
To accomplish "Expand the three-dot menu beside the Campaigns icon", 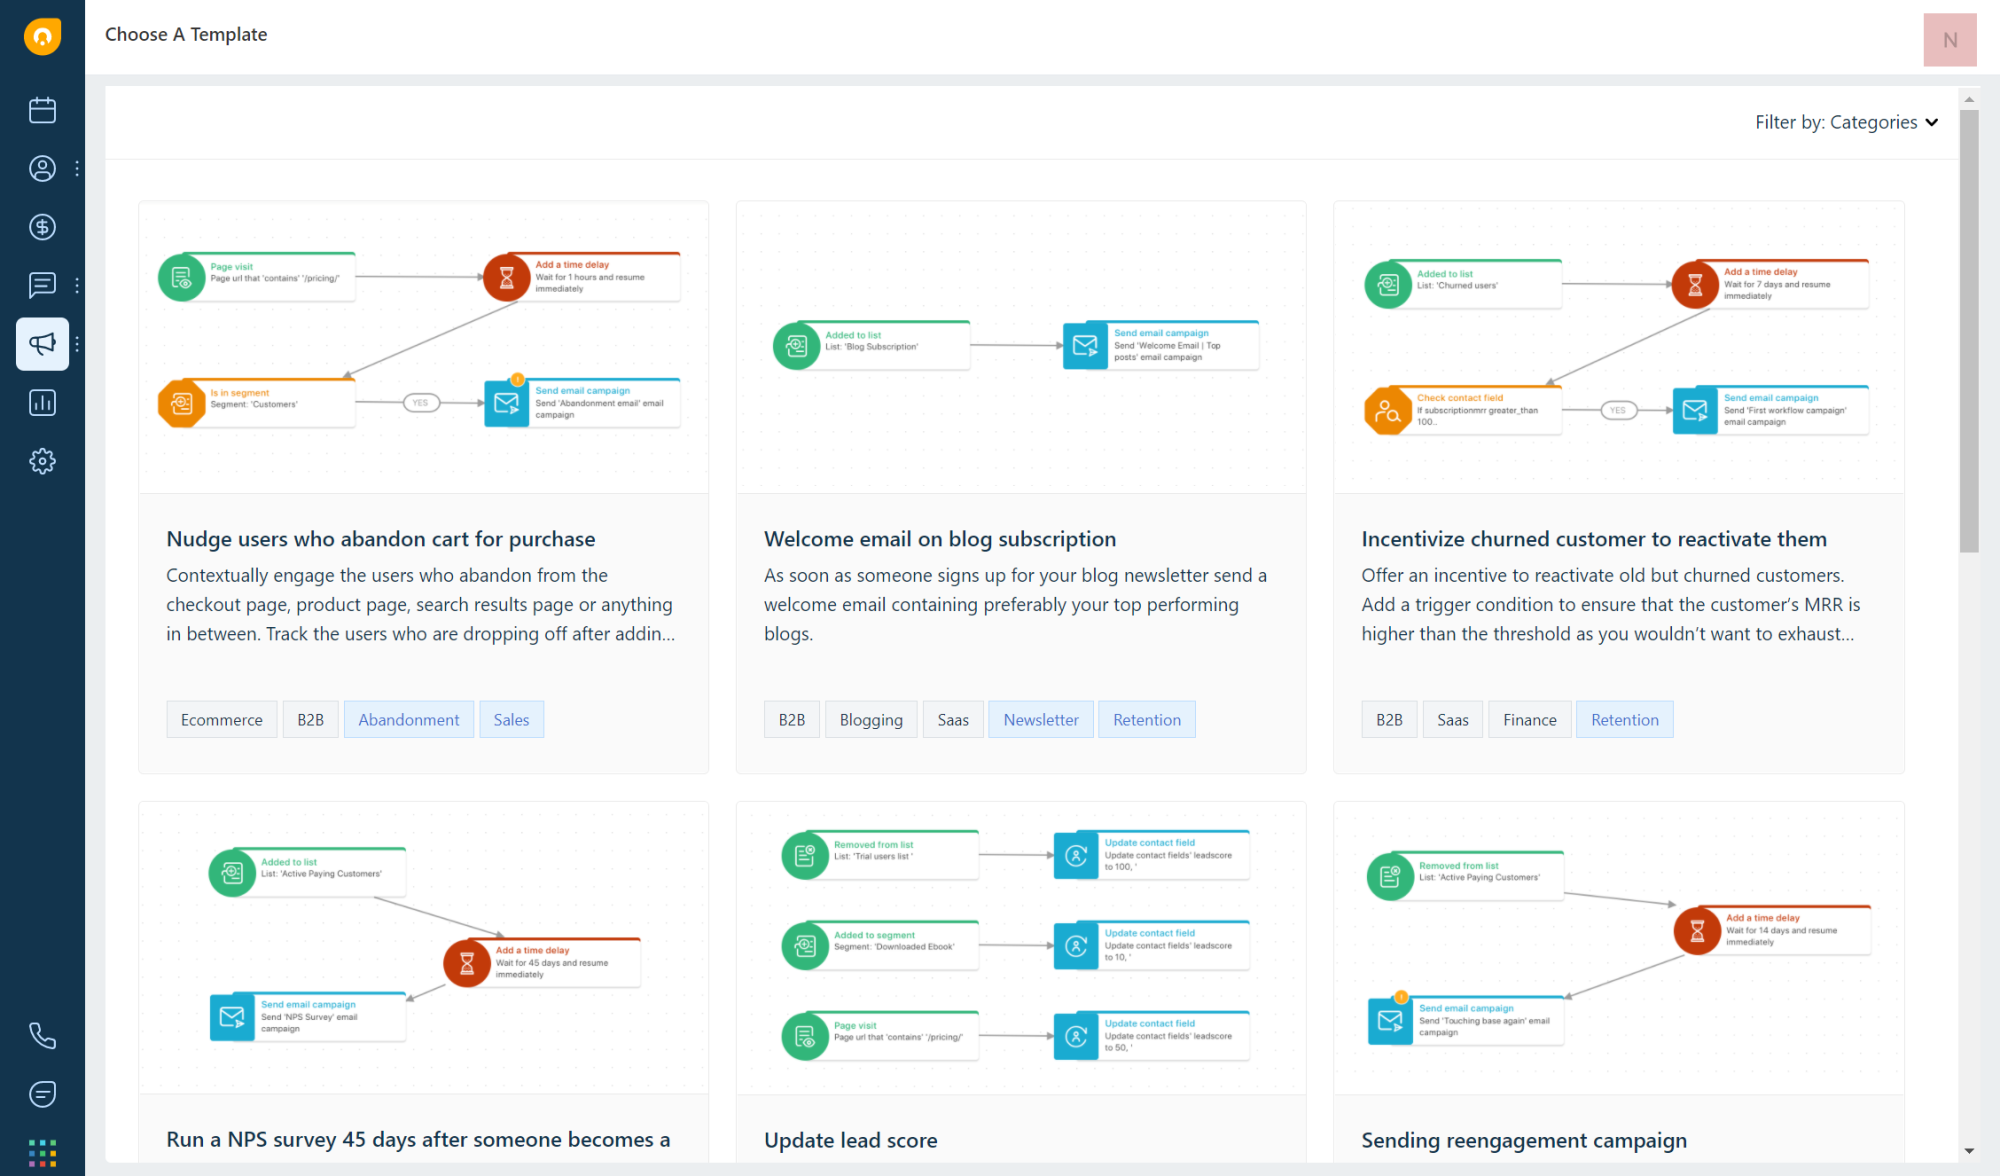I will pos(78,343).
